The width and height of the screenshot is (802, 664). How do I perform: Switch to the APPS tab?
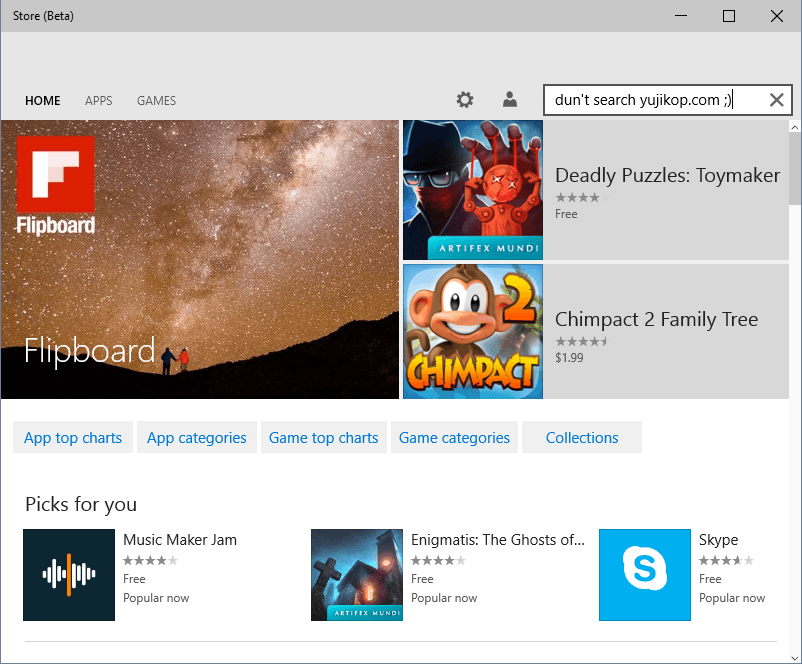pyautogui.click(x=99, y=101)
